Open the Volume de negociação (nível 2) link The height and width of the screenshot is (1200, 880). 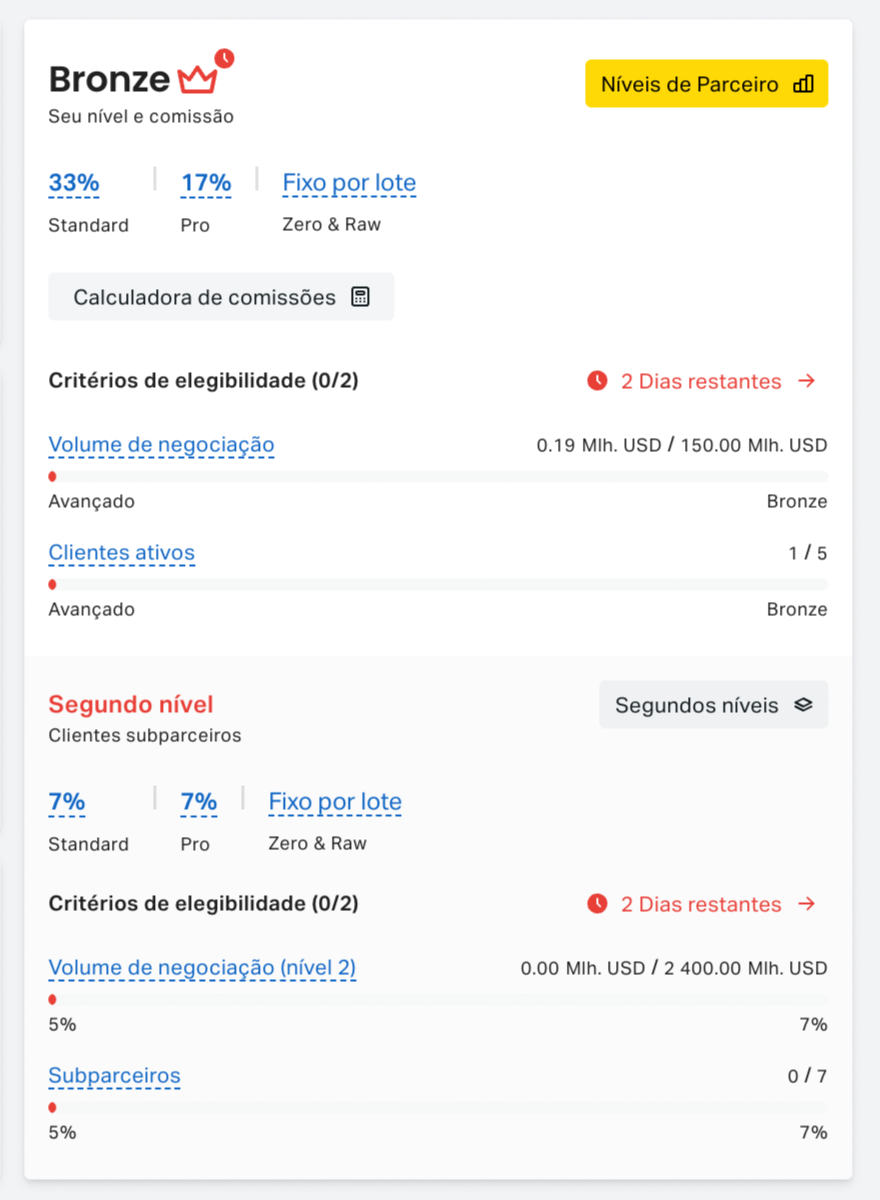(x=202, y=968)
